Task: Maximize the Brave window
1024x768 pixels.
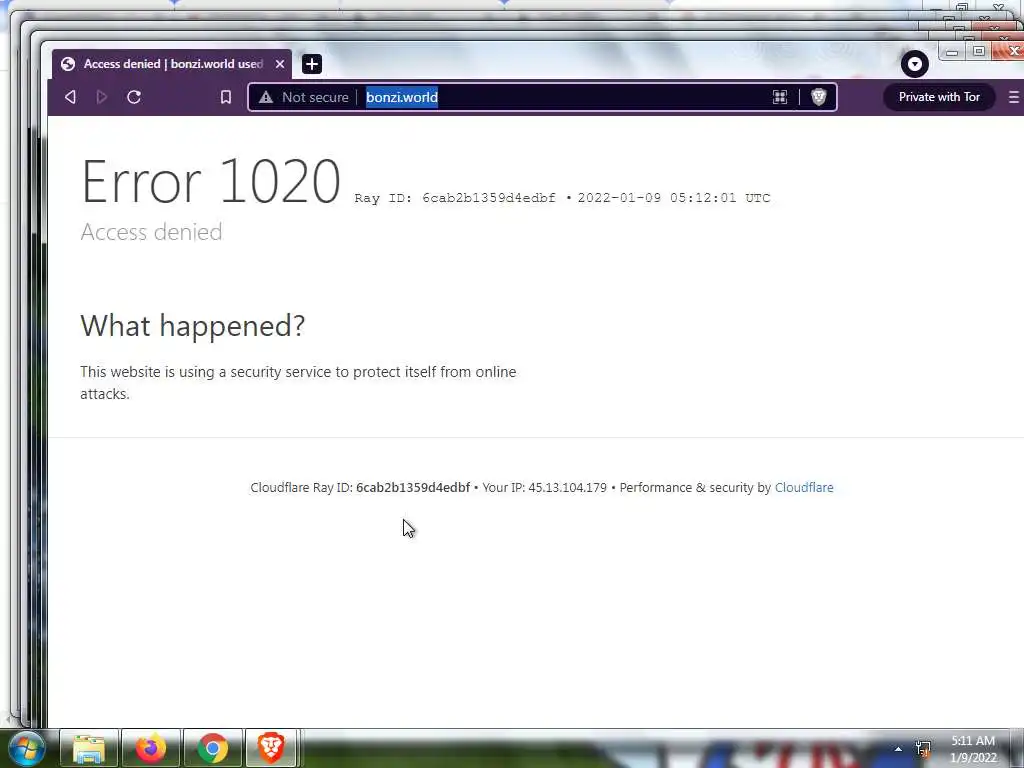Action: pyautogui.click(x=978, y=51)
